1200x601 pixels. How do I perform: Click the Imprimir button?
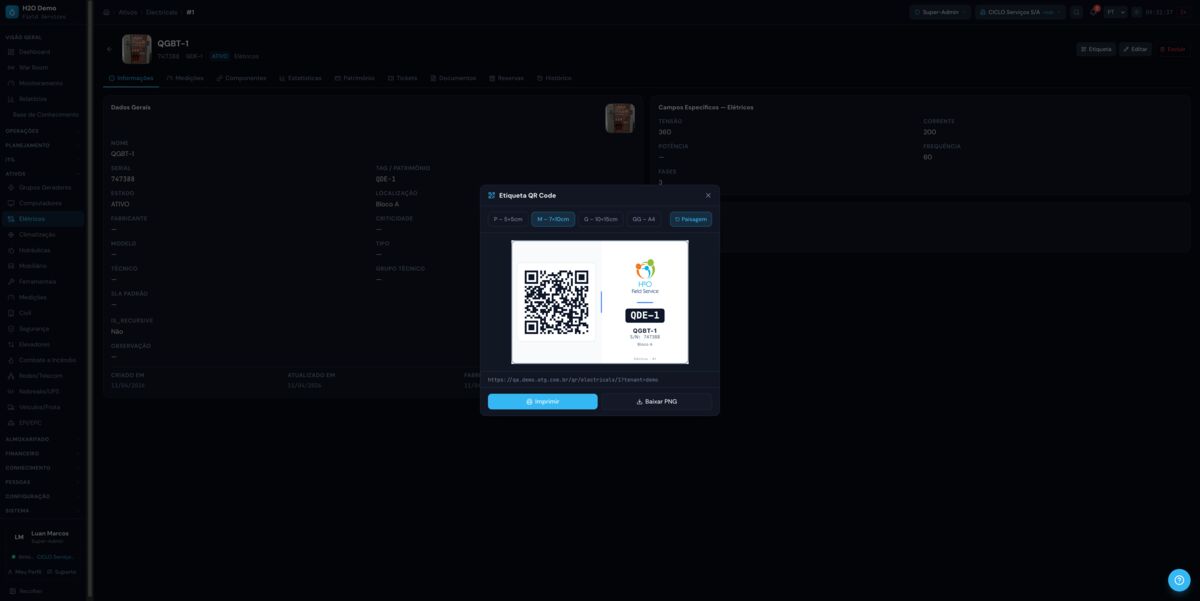point(542,401)
